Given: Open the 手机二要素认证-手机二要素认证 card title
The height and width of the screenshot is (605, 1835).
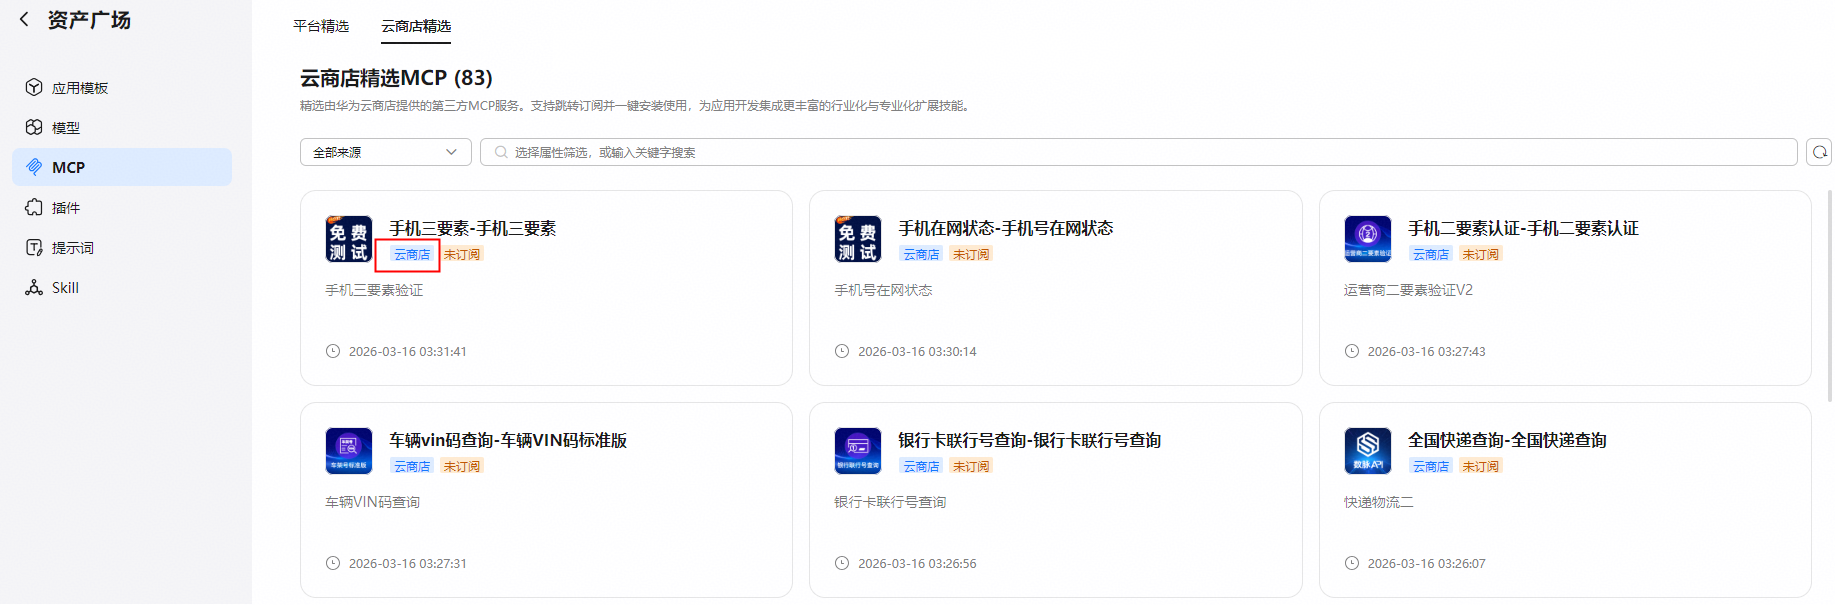Looking at the screenshot, I should click(x=1523, y=229).
